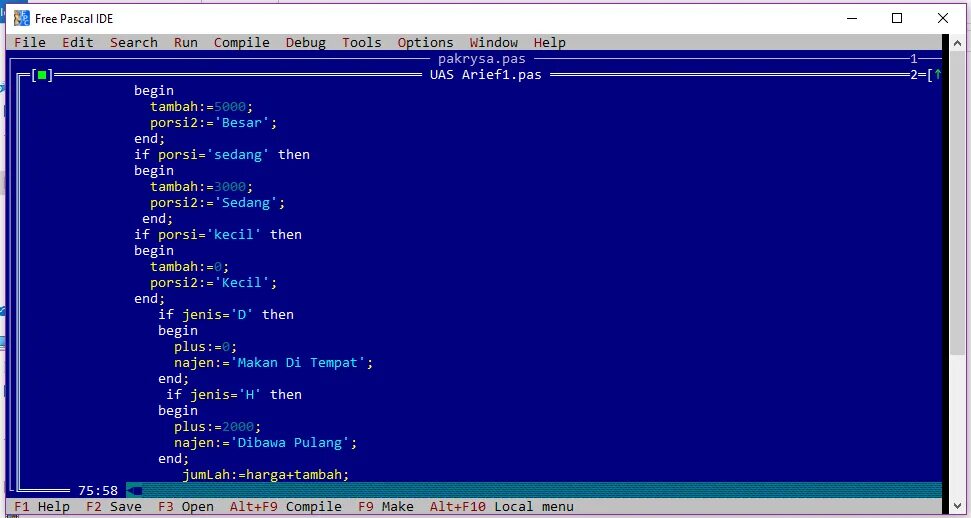Click the UAS Arief1.pas window title
This screenshot has height=518, width=971.
pos(486,75)
